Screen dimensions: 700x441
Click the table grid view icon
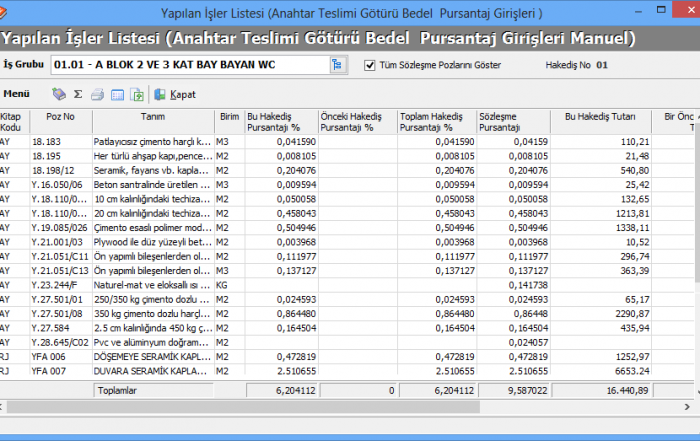coord(117,95)
